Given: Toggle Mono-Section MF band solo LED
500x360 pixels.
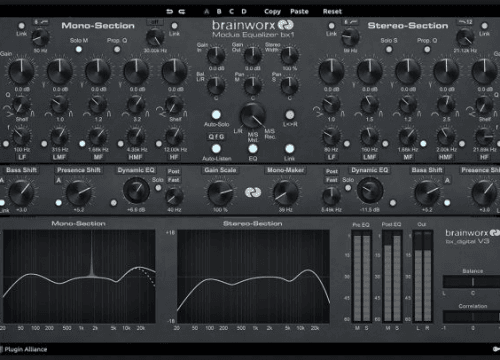Looking at the screenshot, I should [x=82, y=144].
